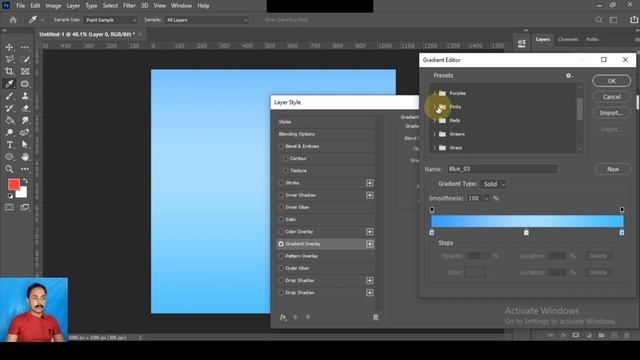
Task: Select the Eraser tool
Action: click(x=25, y=108)
